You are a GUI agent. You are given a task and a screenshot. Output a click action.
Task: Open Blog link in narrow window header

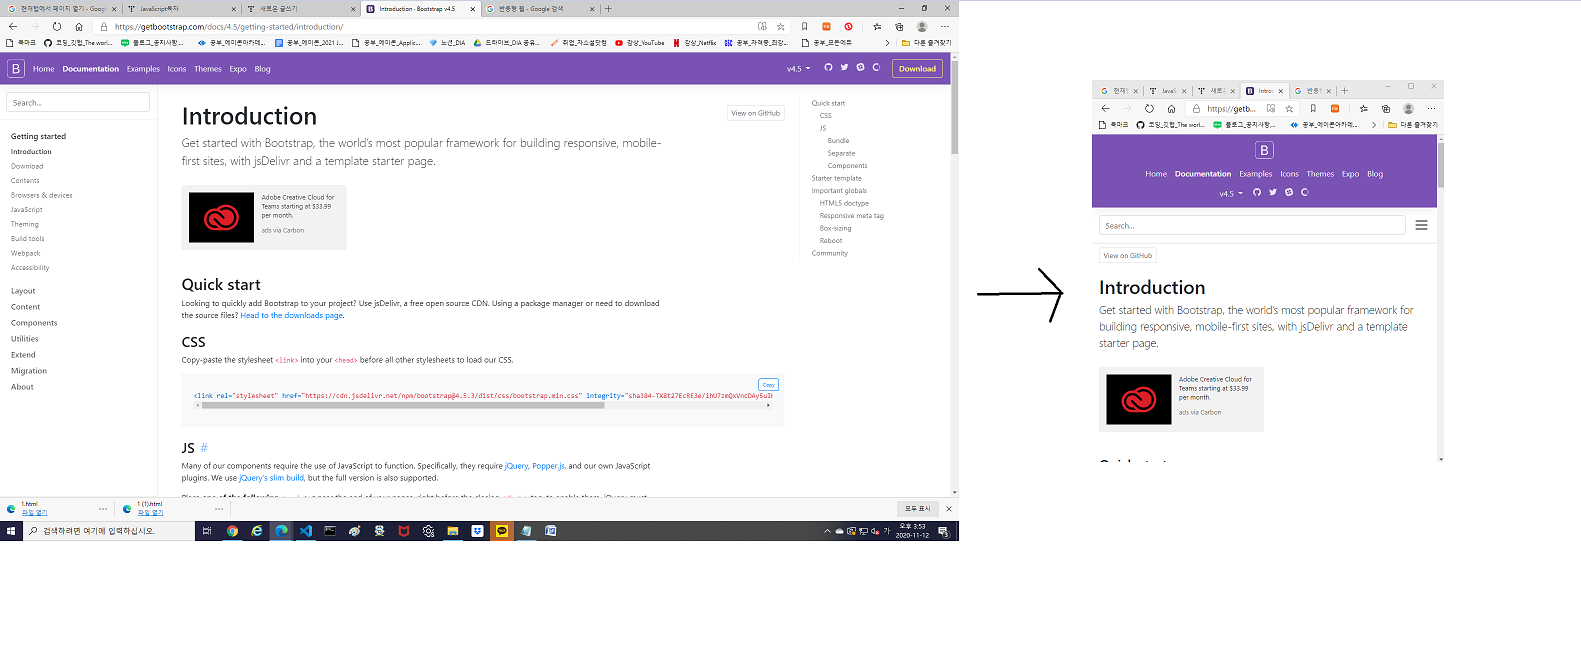click(1375, 174)
